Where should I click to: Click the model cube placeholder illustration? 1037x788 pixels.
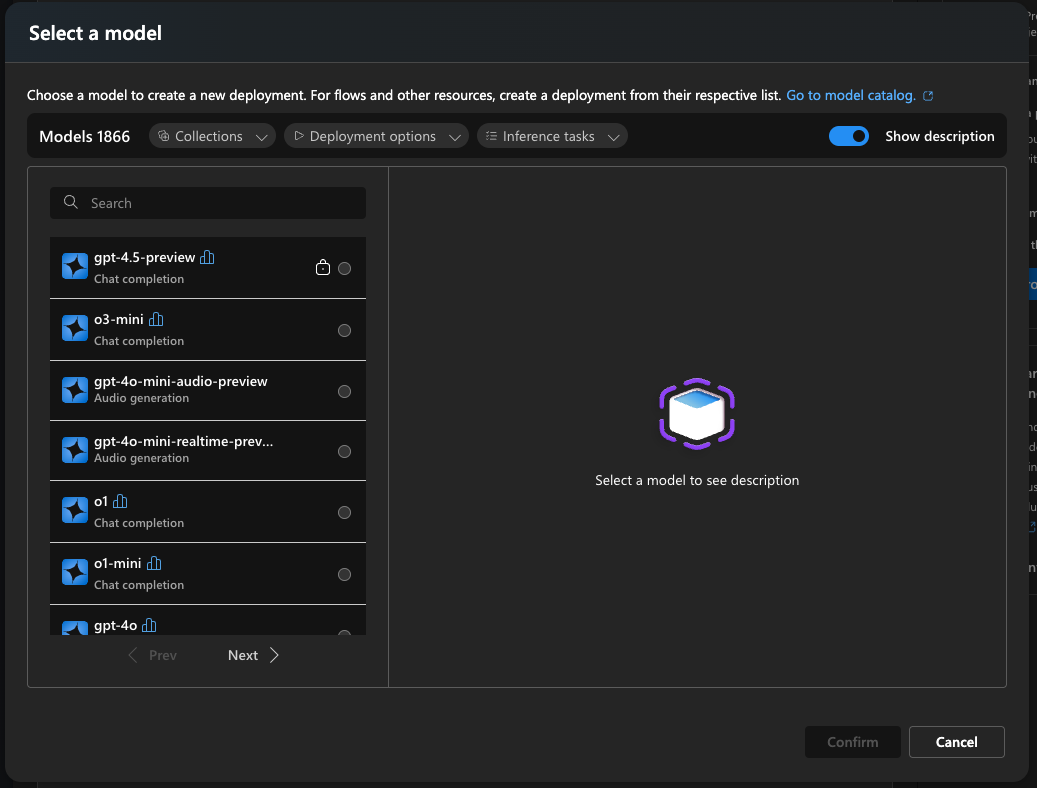pos(697,414)
